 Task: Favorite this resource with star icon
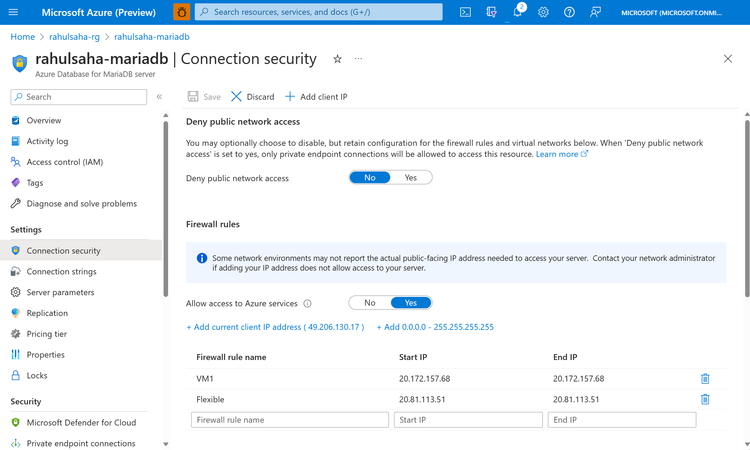pyautogui.click(x=337, y=59)
